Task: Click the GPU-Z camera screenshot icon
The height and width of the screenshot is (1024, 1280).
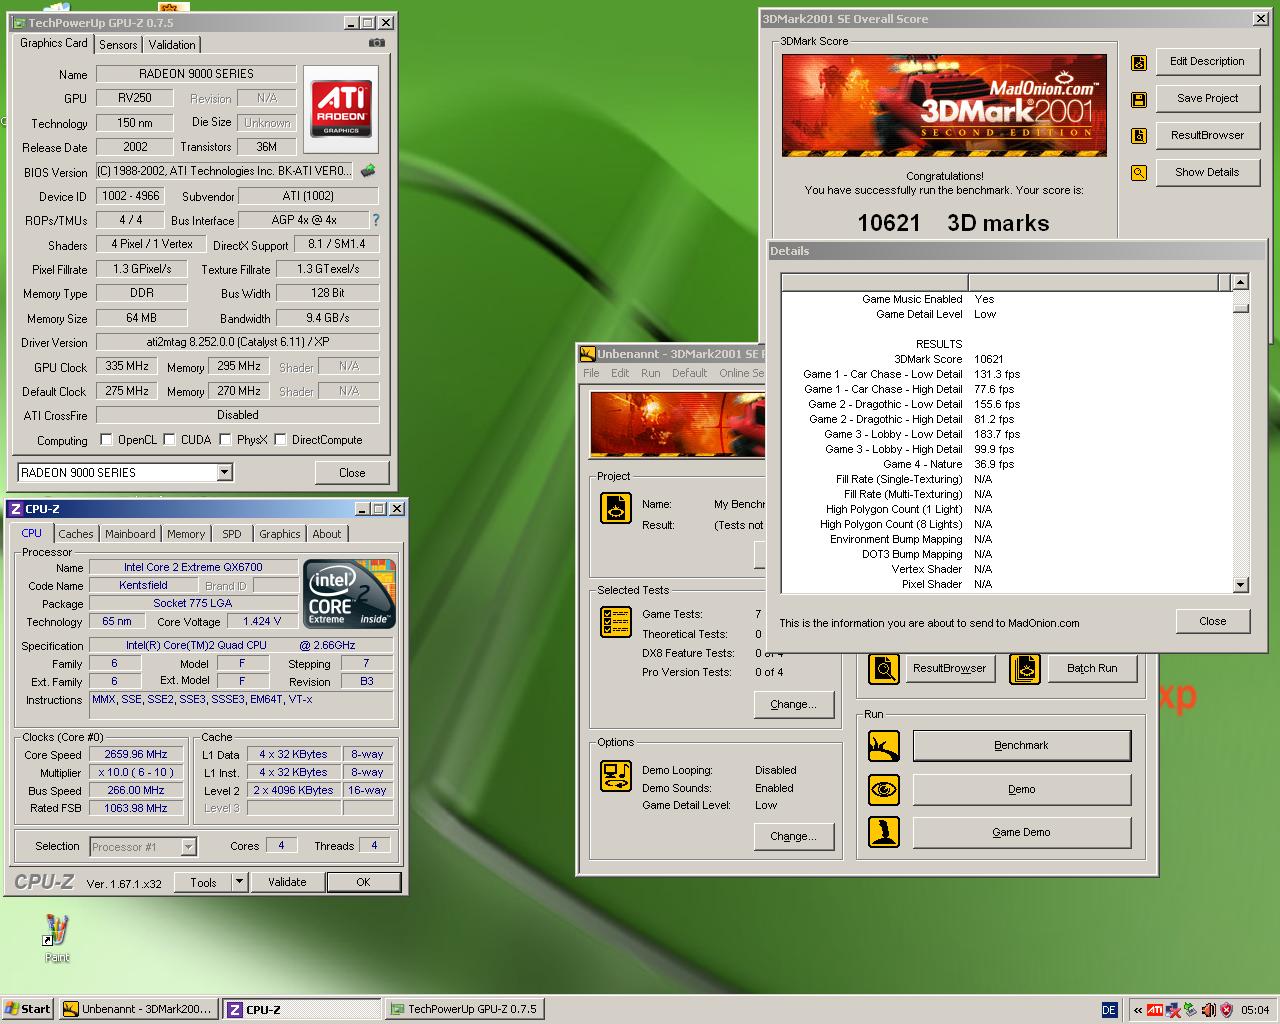Action: (376, 43)
